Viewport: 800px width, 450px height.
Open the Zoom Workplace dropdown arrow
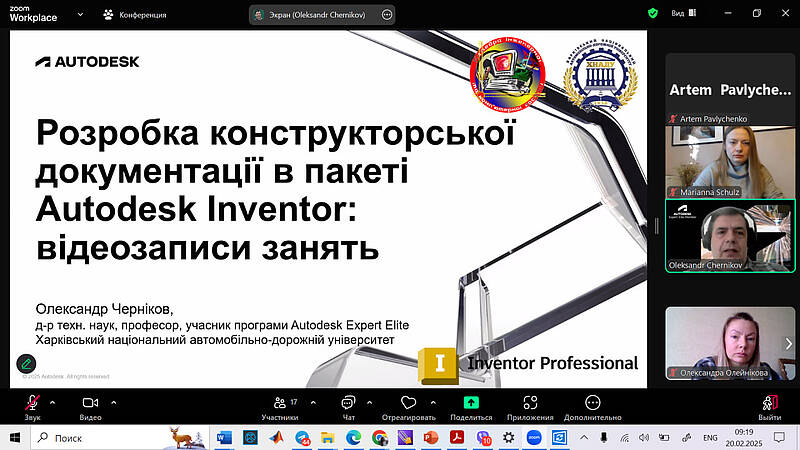[x=80, y=15]
